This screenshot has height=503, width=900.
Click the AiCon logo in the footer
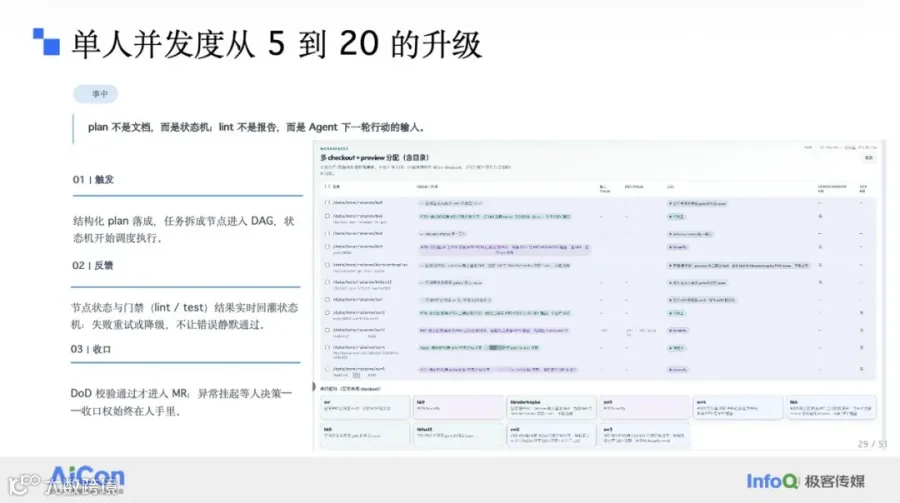pyautogui.click(x=86, y=478)
